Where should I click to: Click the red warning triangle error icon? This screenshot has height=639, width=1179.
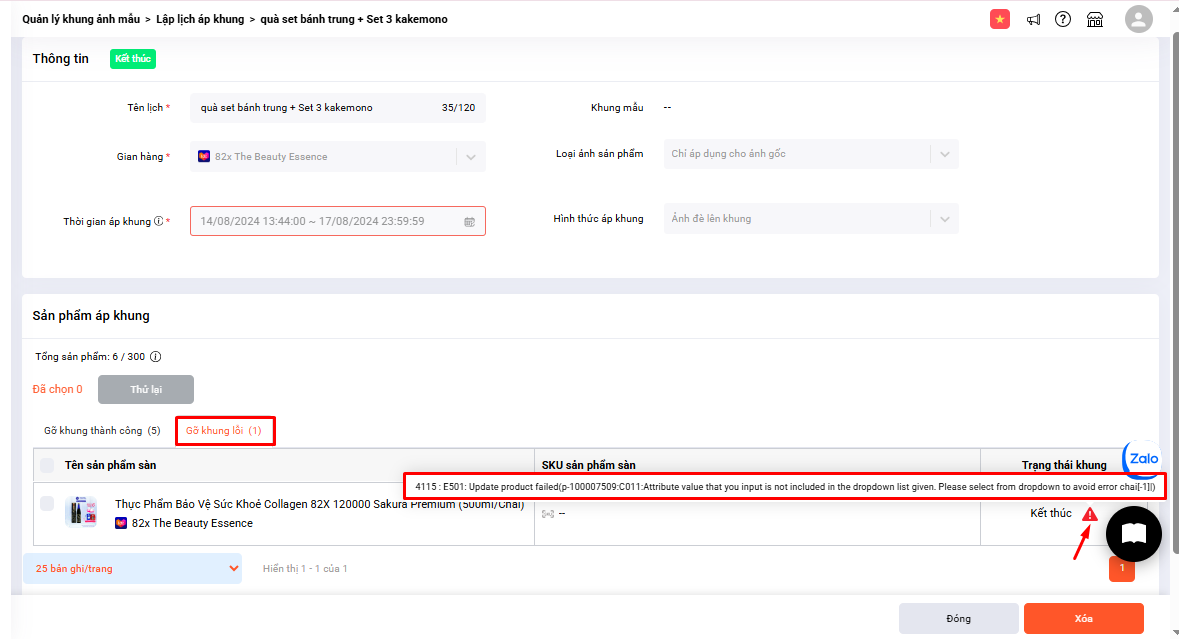coord(1090,514)
